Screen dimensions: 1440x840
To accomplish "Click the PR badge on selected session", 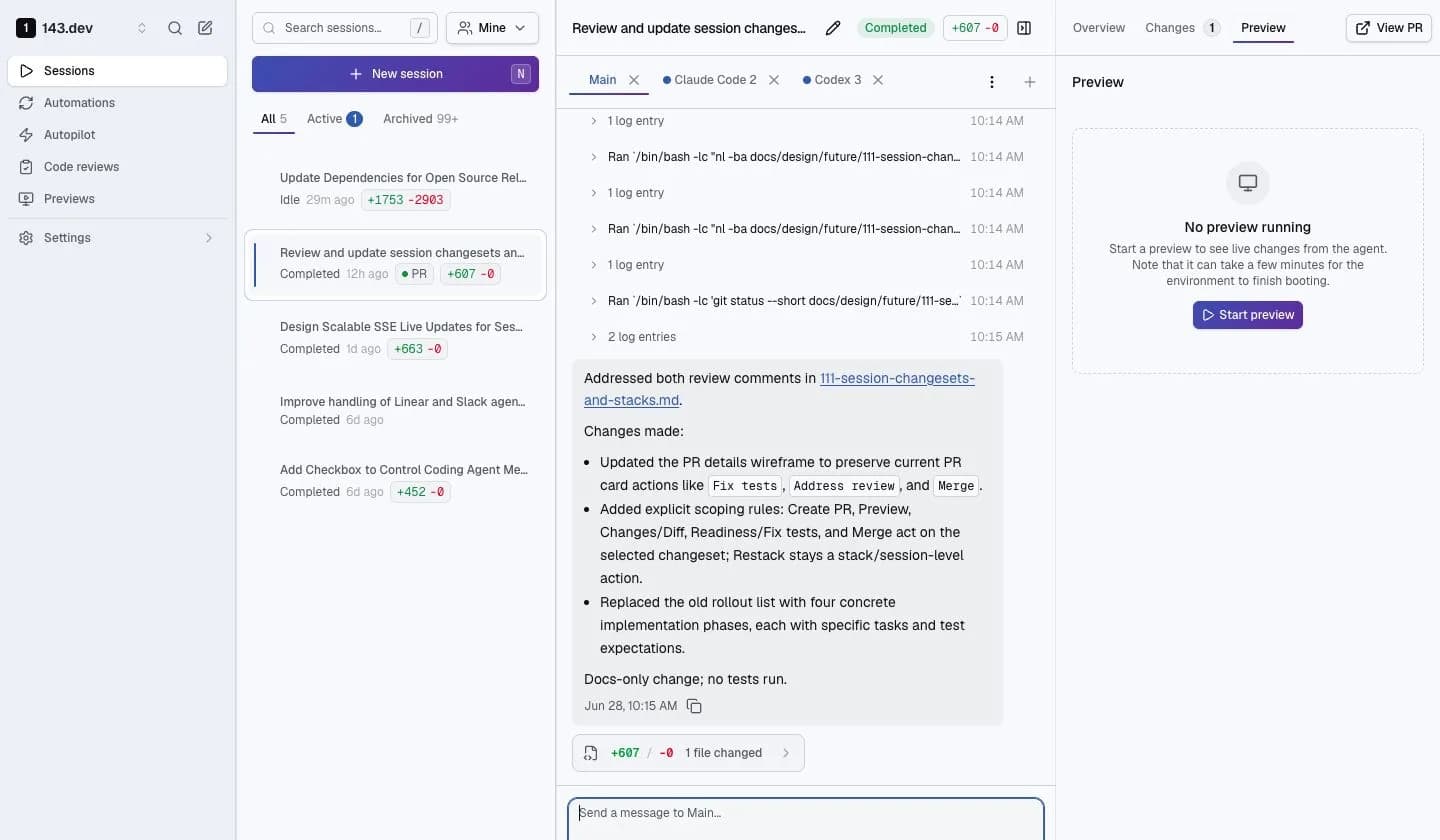I will click(414, 274).
